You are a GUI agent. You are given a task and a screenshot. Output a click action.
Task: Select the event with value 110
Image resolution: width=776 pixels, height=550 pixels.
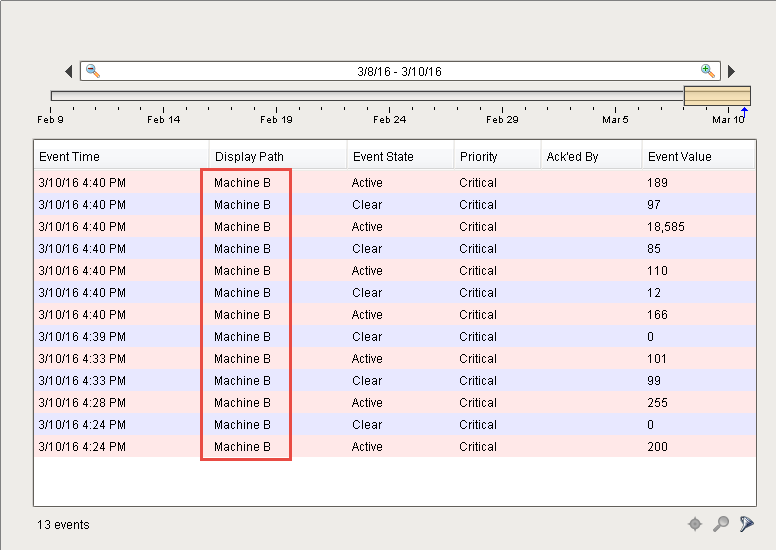pyautogui.click(x=395, y=271)
